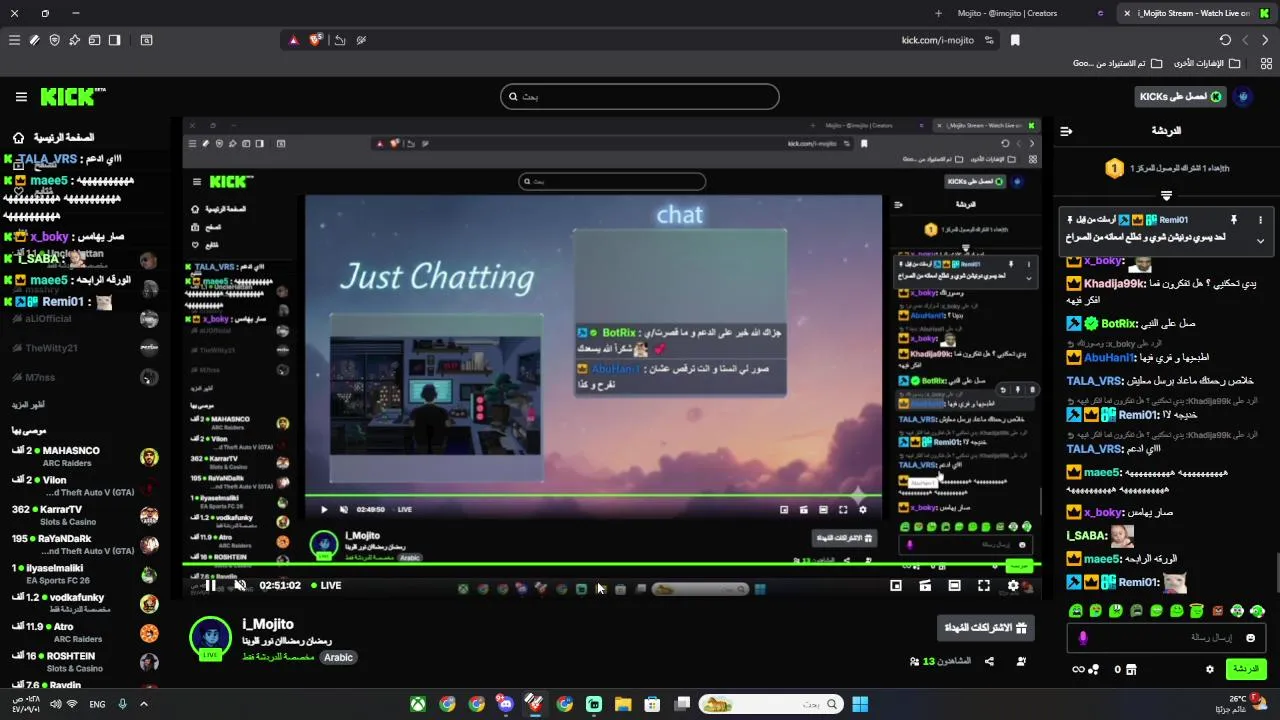Viewport: 1280px width, 720px height.
Task: Toggle picture-in-picture mini player
Action: pyautogui.click(x=896, y=586)
